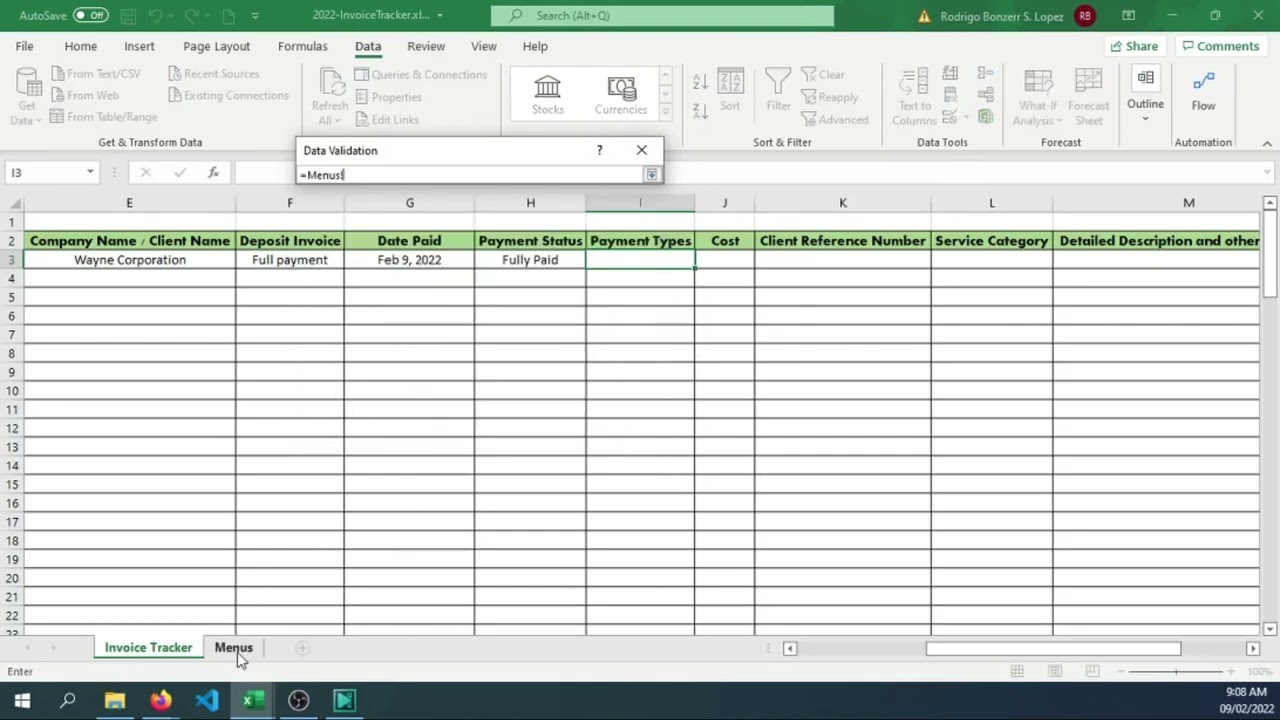Open the Page Layout tab
Screen dimensions: 1280x720
click(x=216, y=46)
